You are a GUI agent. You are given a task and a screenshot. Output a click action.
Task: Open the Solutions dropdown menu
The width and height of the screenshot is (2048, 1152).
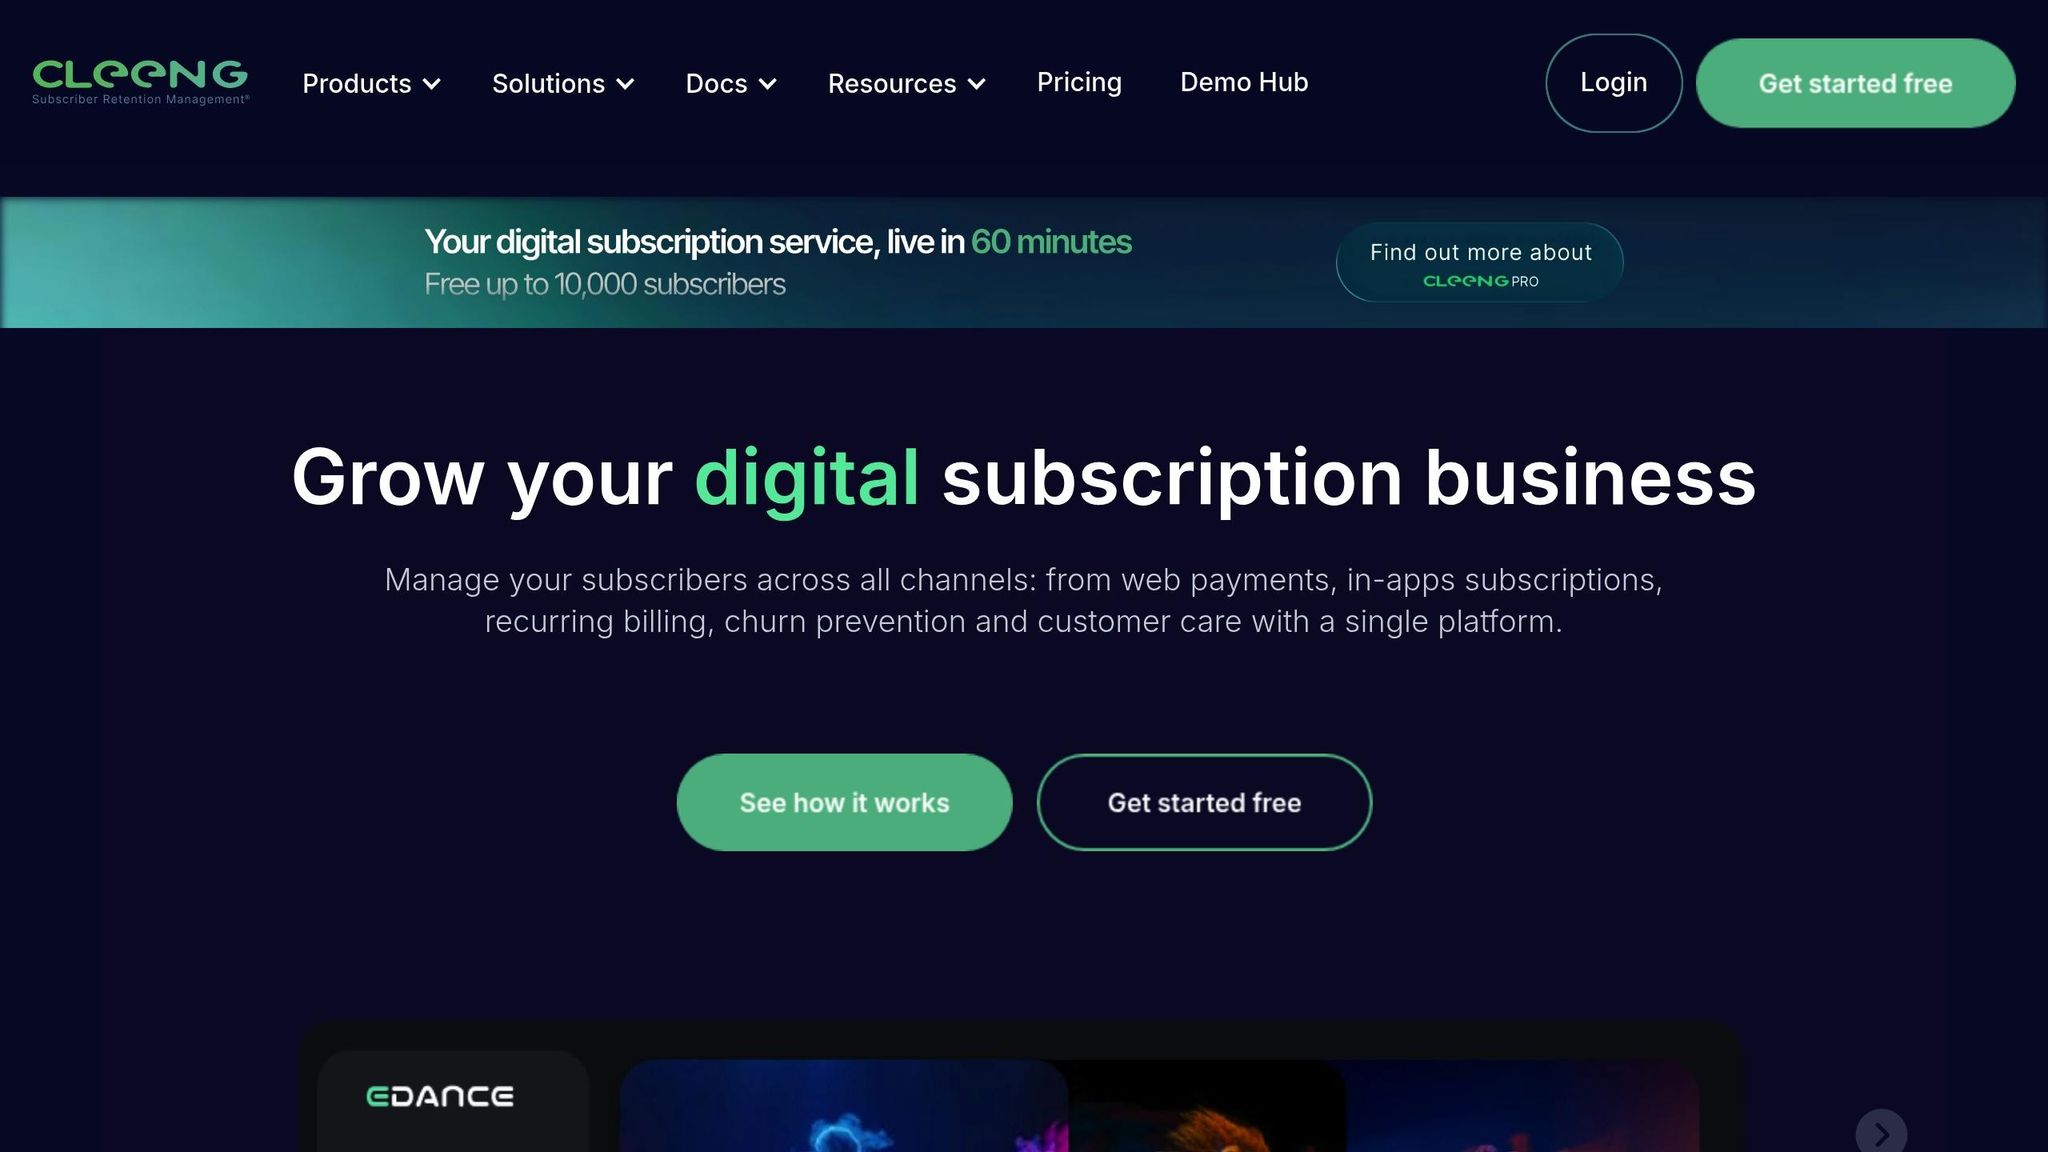(x=563, y=83)
